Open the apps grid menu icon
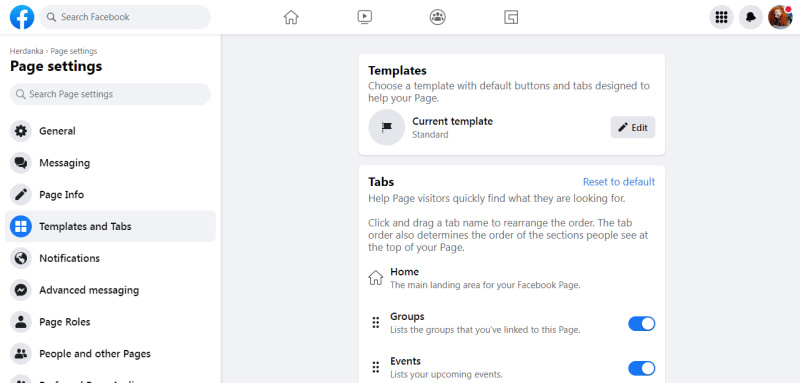This screenshot has height=383, width=800. pos(721,17)
